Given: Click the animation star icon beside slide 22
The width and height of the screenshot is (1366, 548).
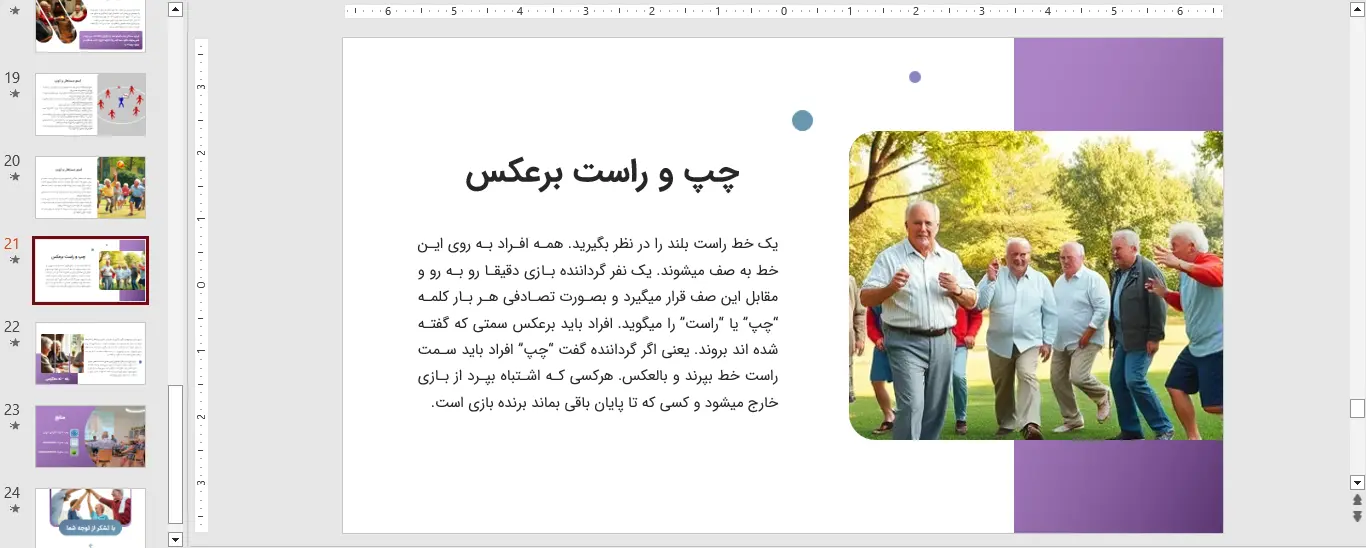Looking at the screenshot, I should (14, 343).
